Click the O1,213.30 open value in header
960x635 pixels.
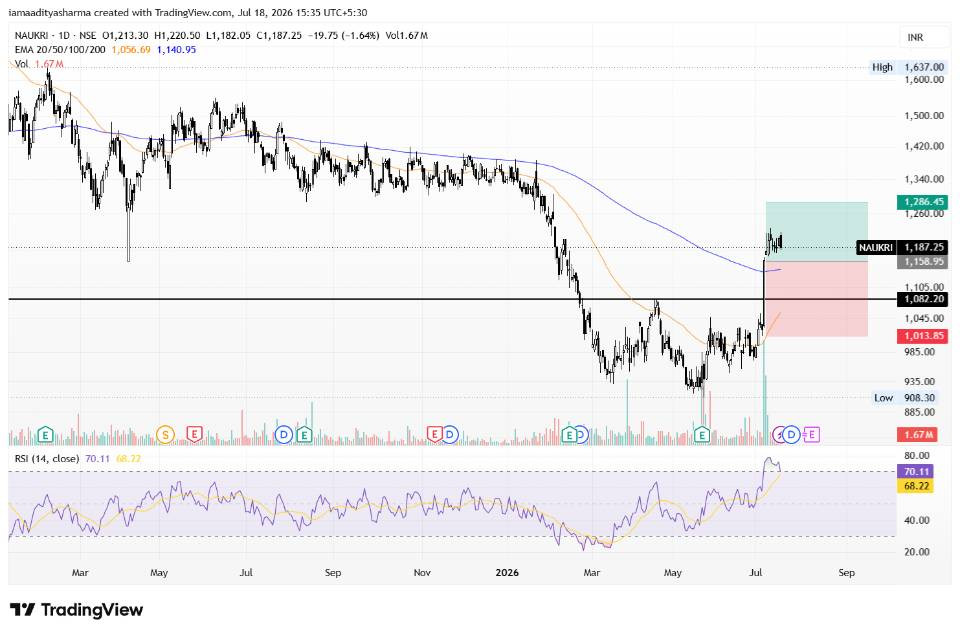(125, 36)
